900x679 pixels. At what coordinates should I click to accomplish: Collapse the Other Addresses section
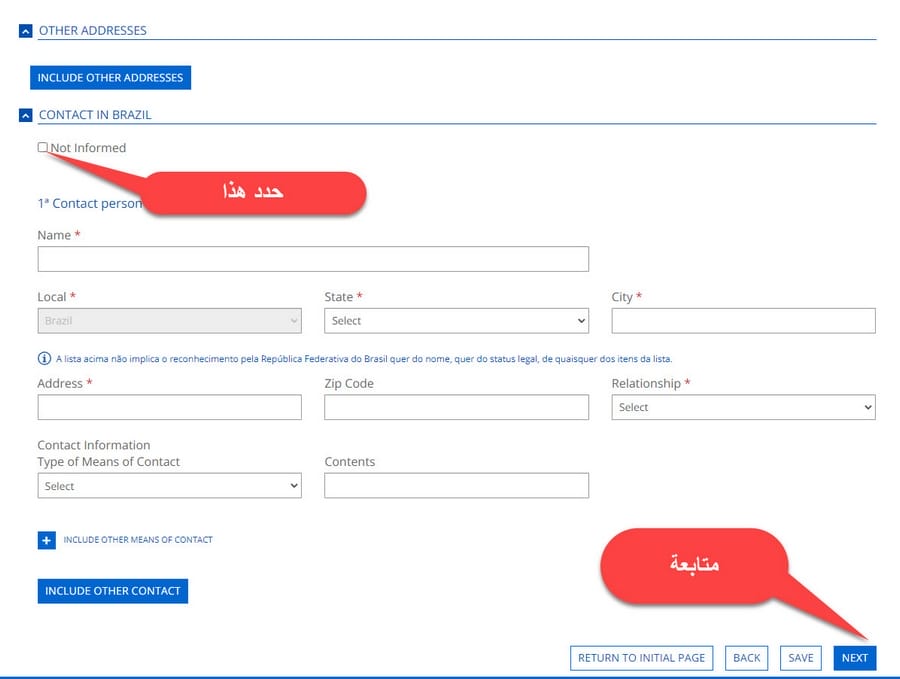pyautogui.click(x=26, y=31)
